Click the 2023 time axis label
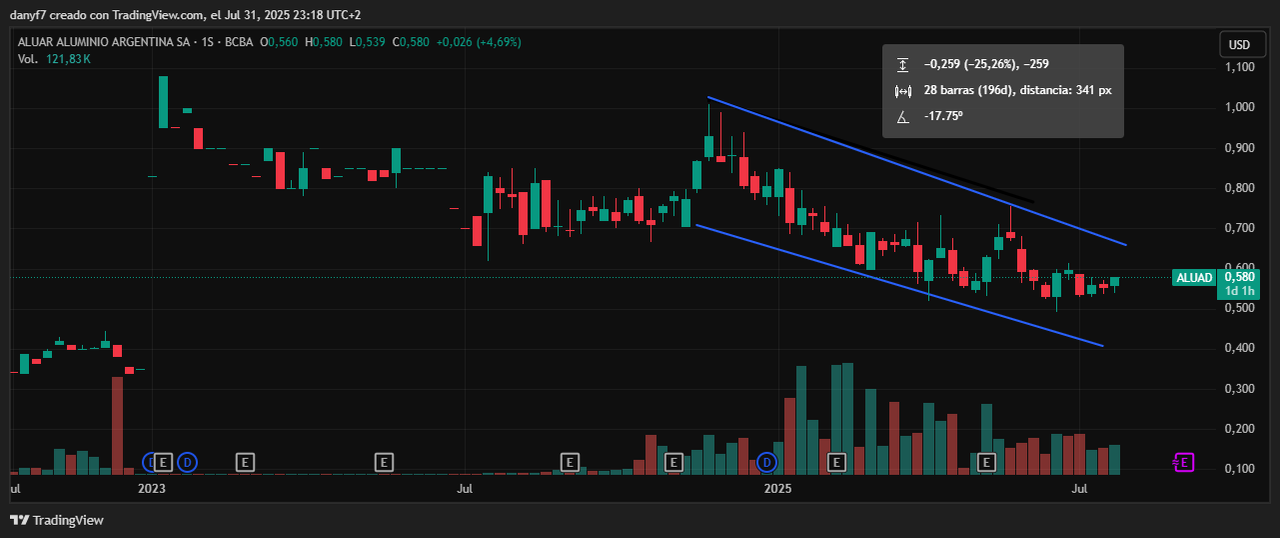1280x538 pixels. click(x=152, y=489)
